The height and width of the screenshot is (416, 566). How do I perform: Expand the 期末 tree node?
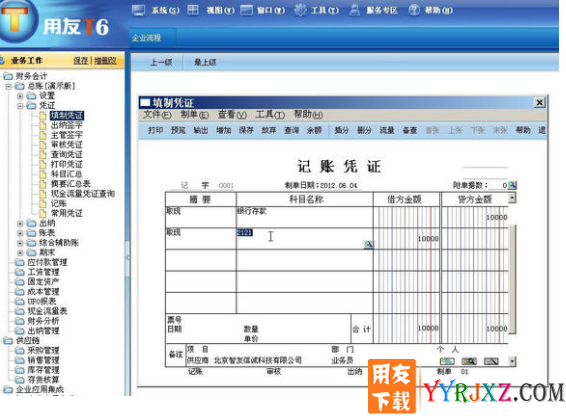pos(20,253)
